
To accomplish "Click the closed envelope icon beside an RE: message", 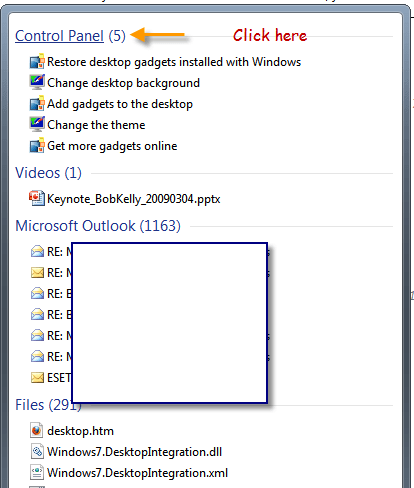I will (x=37, y=272).
